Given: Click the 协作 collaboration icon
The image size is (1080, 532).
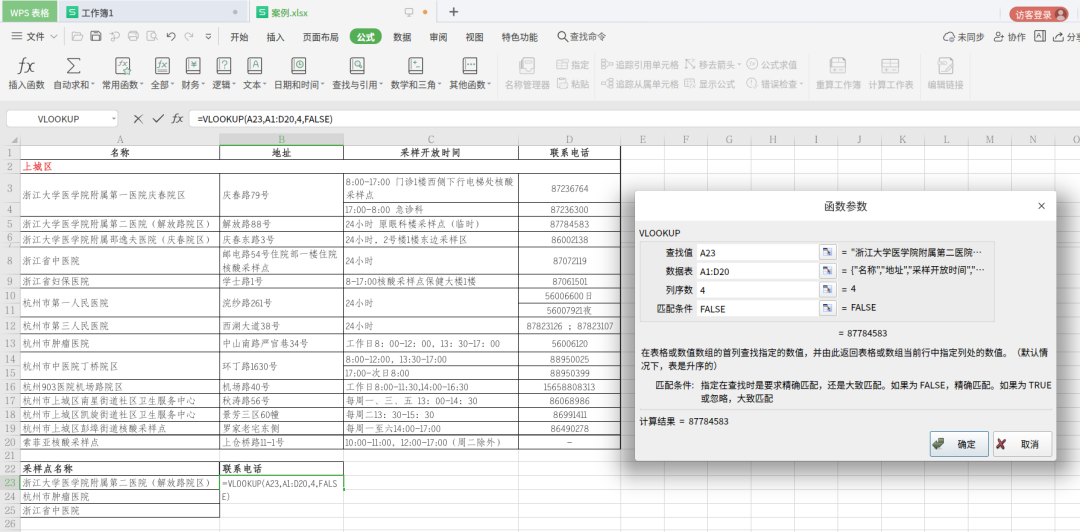Looking at the screenshot, I should click(x=999, y=37).
